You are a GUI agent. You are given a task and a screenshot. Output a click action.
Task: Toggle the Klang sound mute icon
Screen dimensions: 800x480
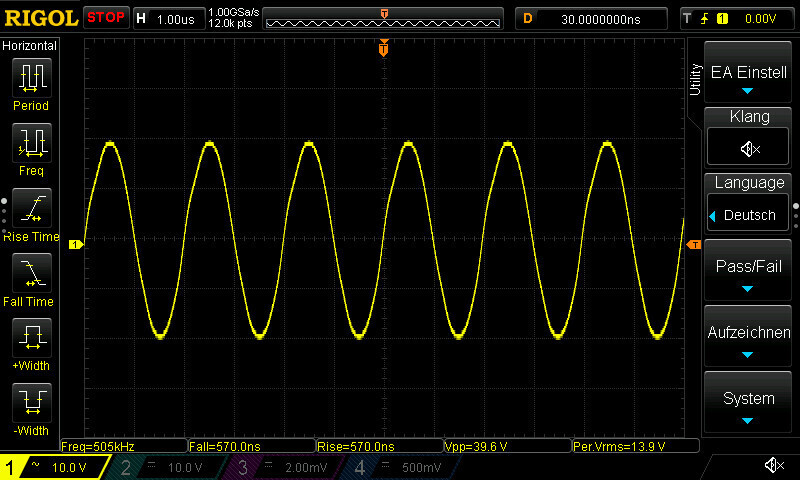[x=748, y=147]
